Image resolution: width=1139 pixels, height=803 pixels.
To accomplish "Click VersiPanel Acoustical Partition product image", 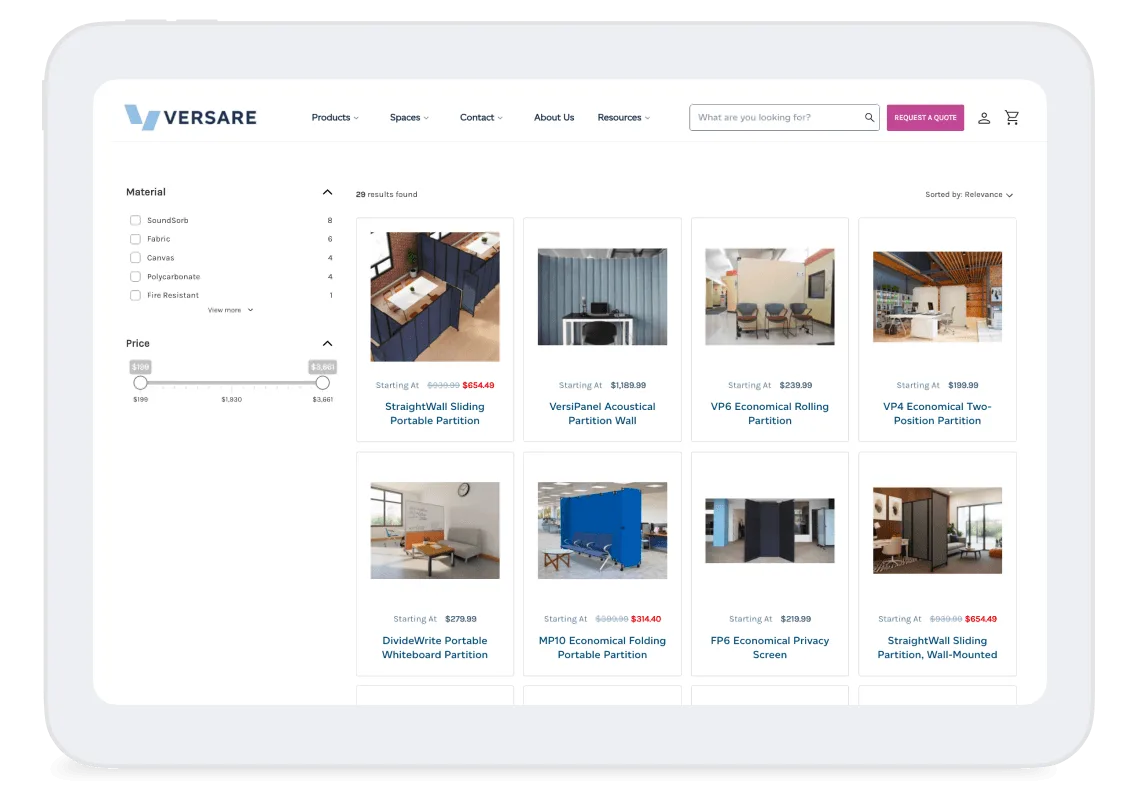I will tap(602, 296).
